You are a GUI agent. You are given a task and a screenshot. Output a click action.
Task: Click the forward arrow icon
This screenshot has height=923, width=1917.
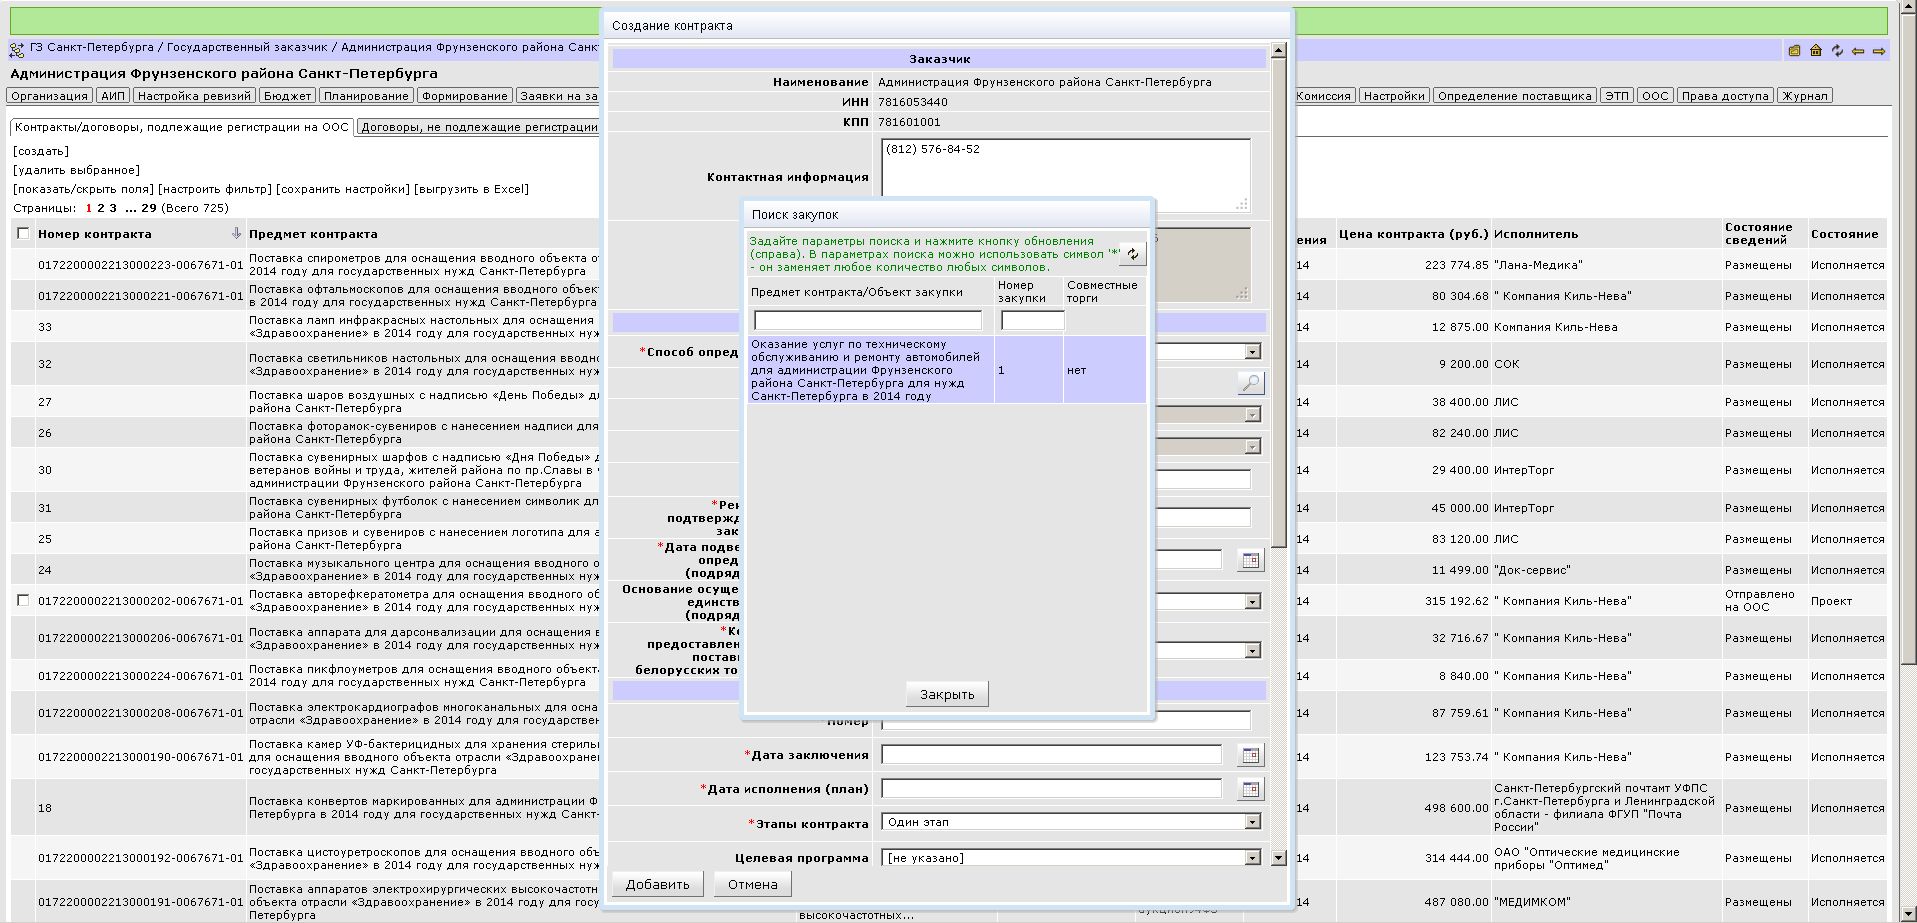(1879, 51)
